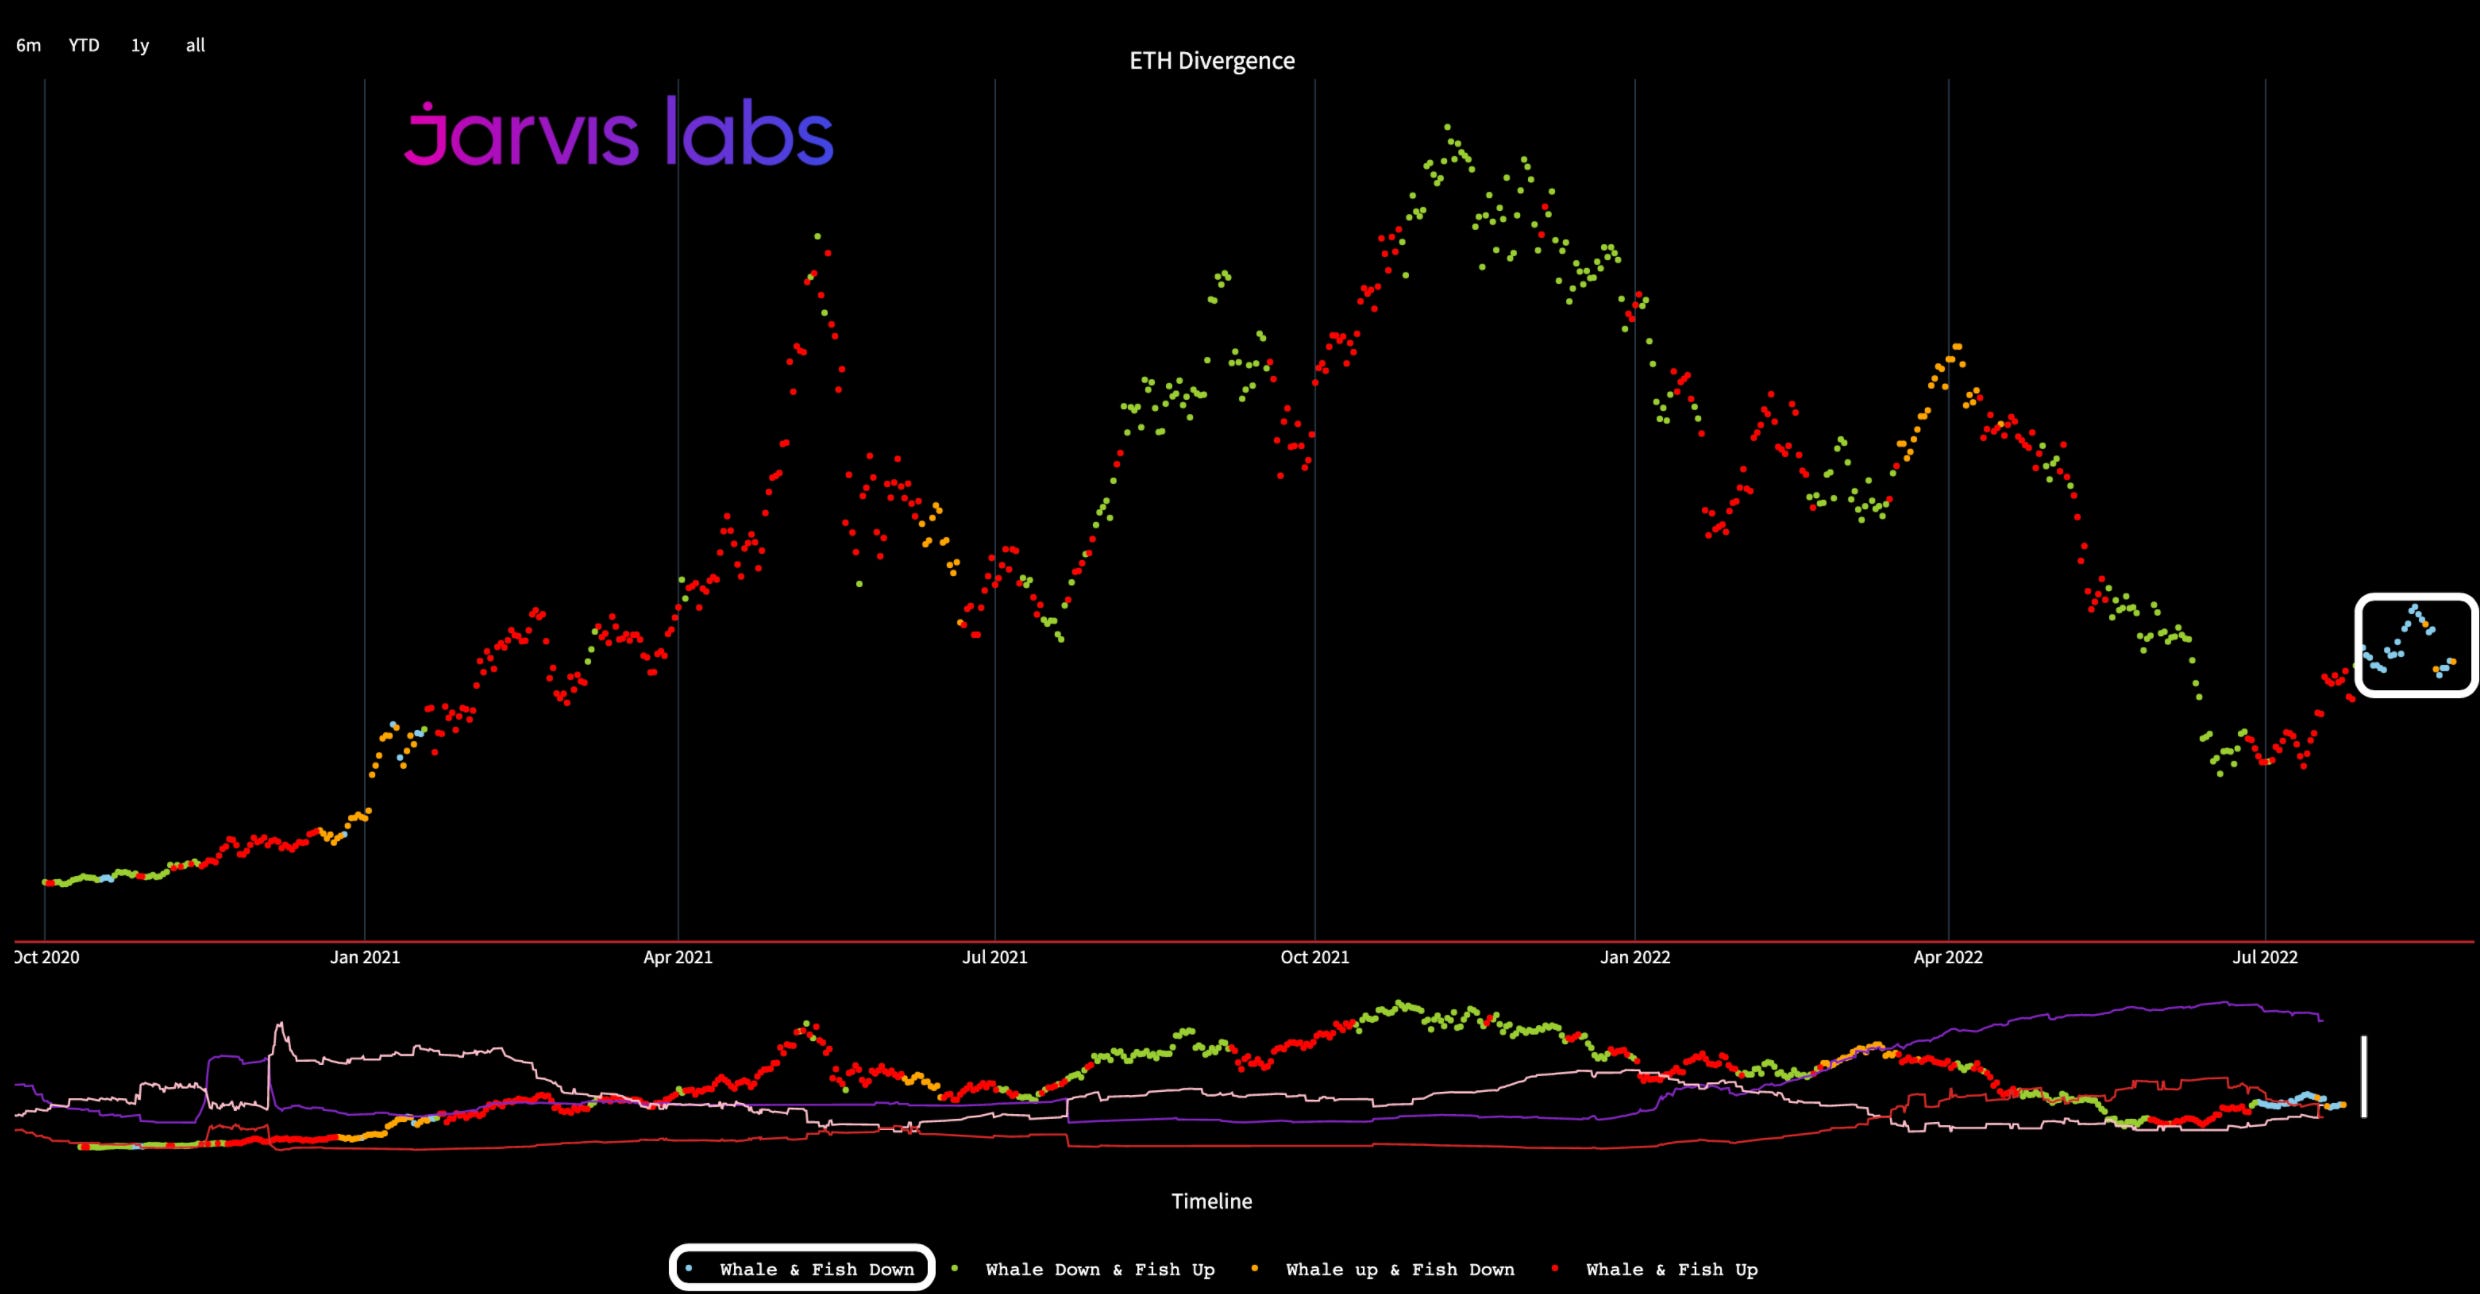Click the Timeline axis label

pyautogui.click(x=1211, y=1201)
